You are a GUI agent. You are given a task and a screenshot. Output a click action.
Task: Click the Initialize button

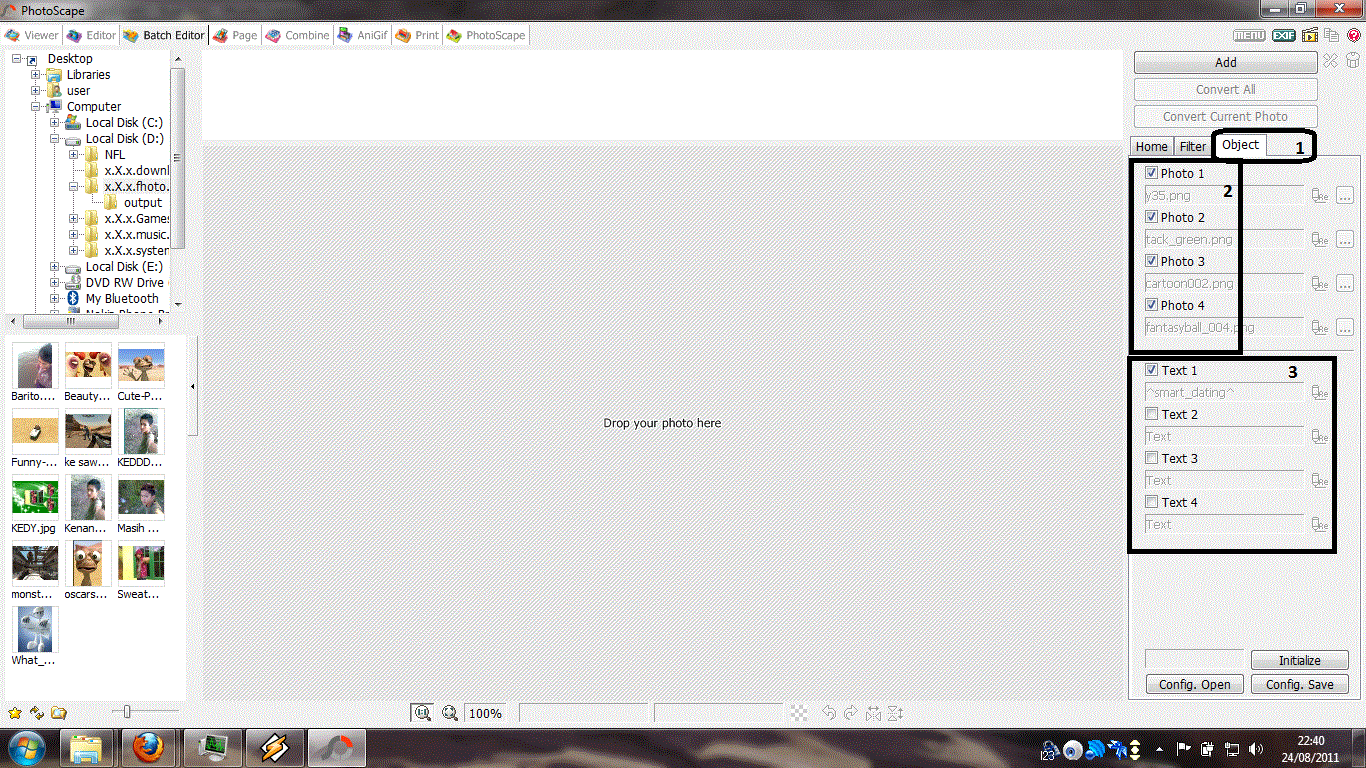(x=1299, y=661)
